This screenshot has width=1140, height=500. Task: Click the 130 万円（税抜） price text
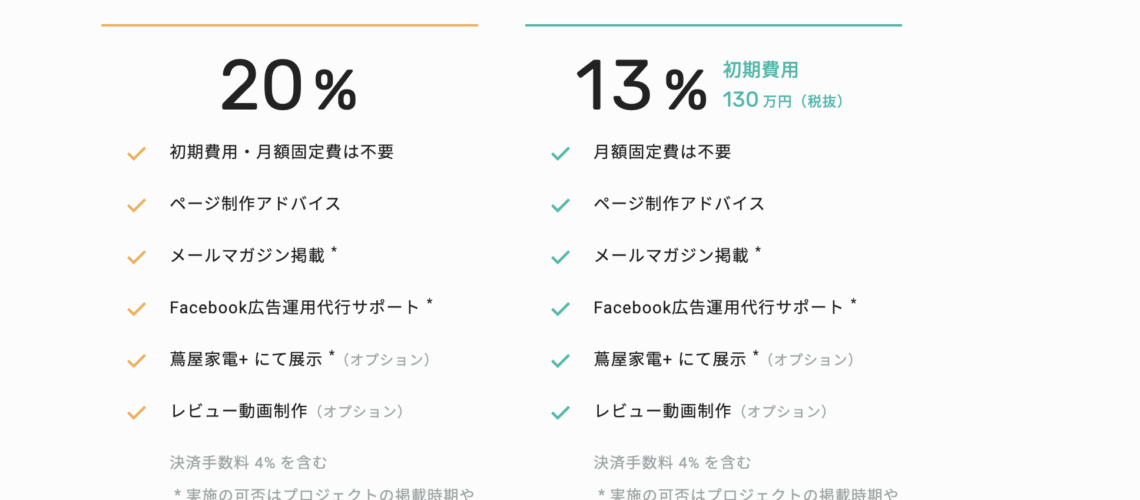[x=783, y=100]
